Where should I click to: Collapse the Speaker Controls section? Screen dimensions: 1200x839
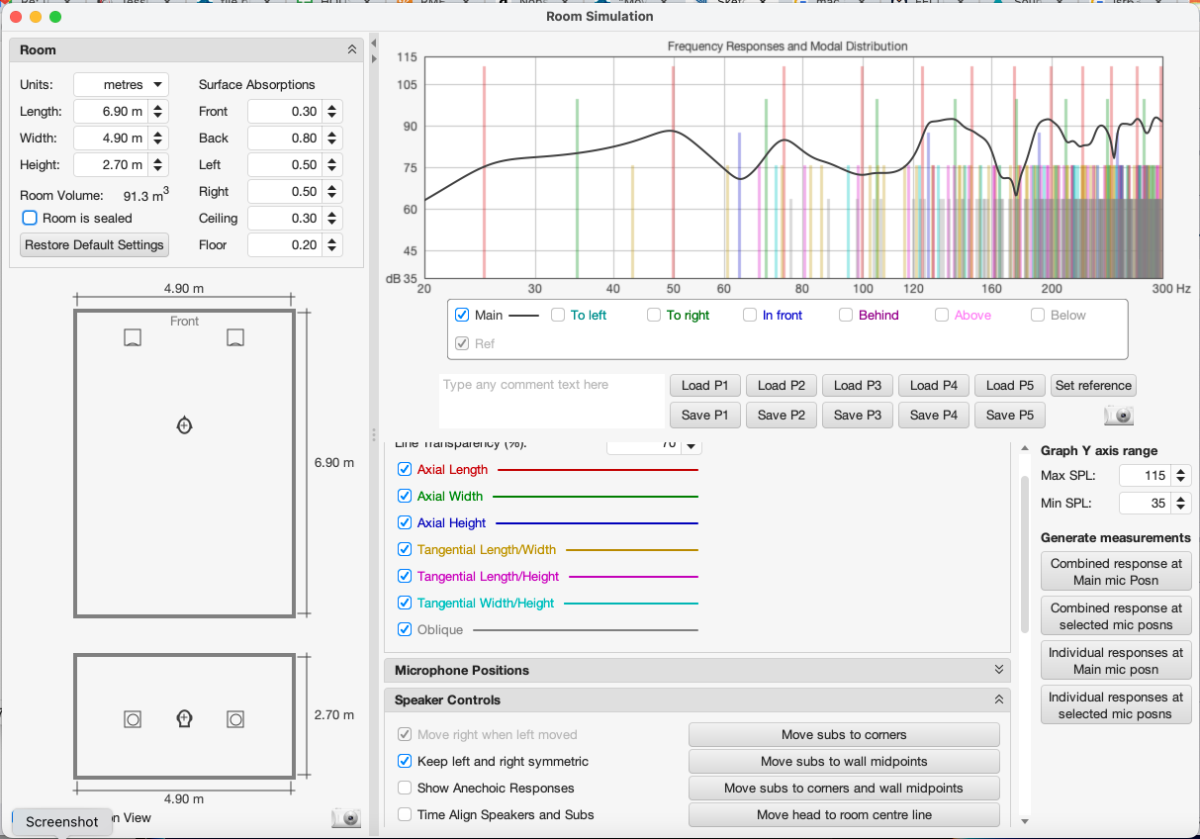(x=997, y=700)
